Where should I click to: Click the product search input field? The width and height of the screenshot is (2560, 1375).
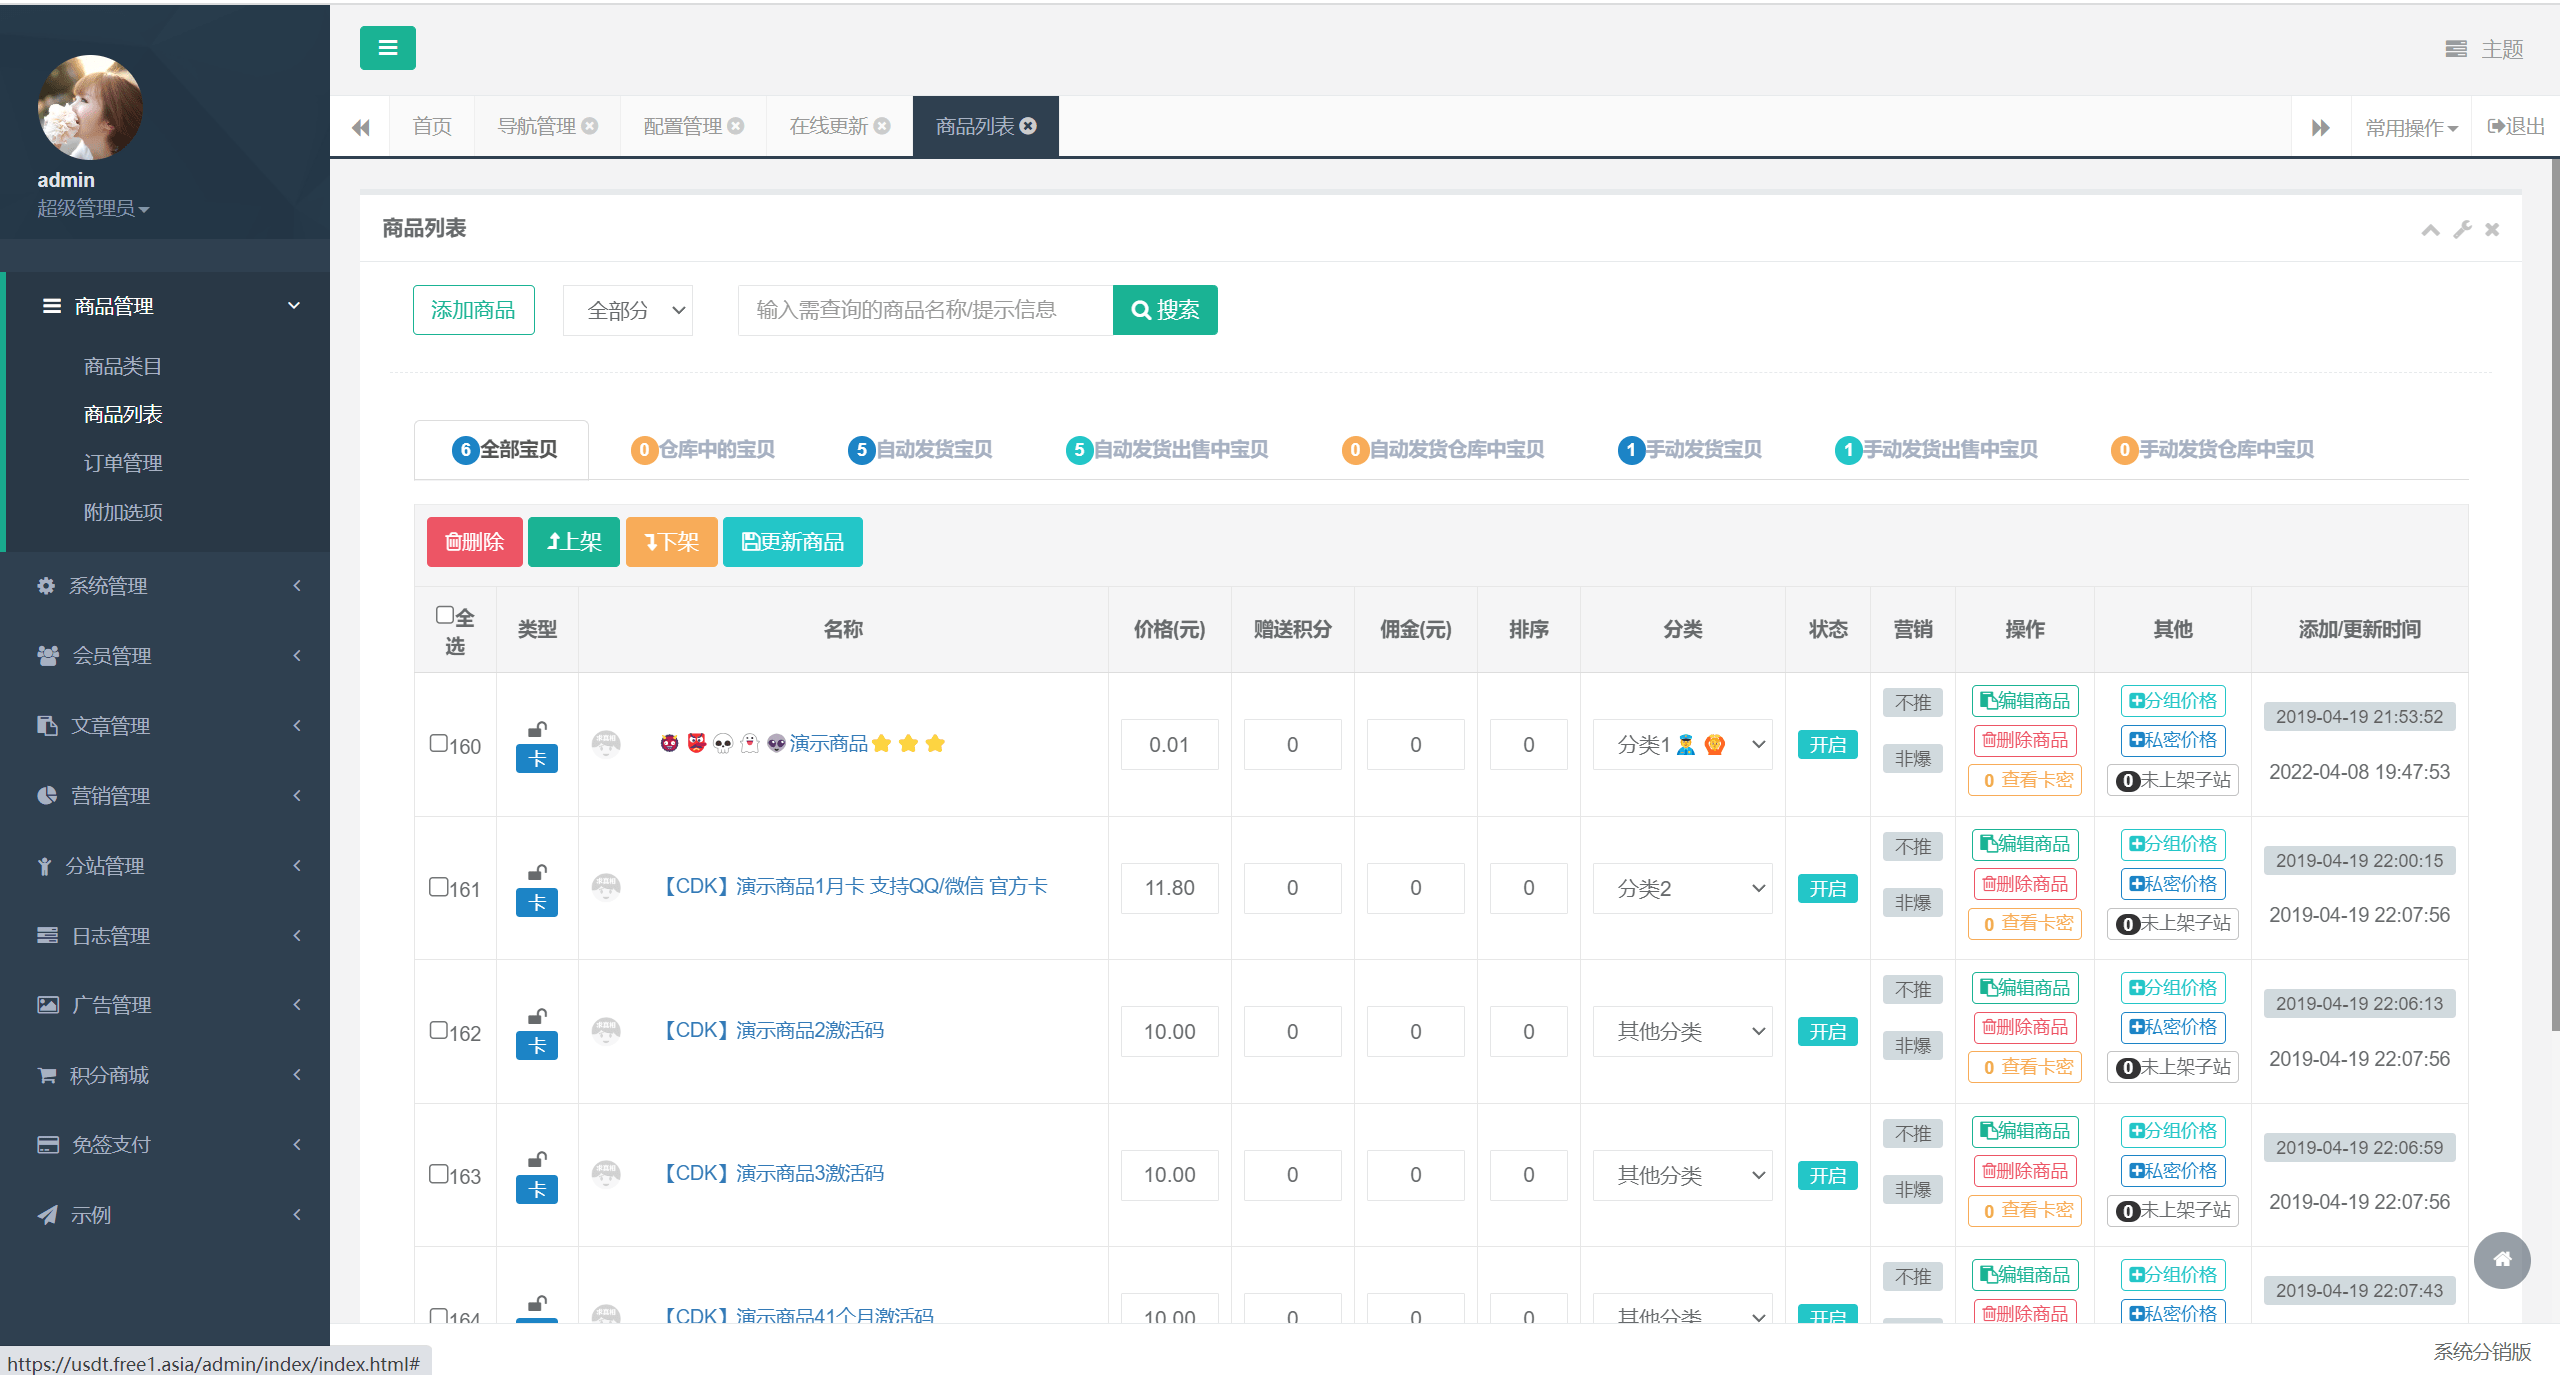pos(924,310)
